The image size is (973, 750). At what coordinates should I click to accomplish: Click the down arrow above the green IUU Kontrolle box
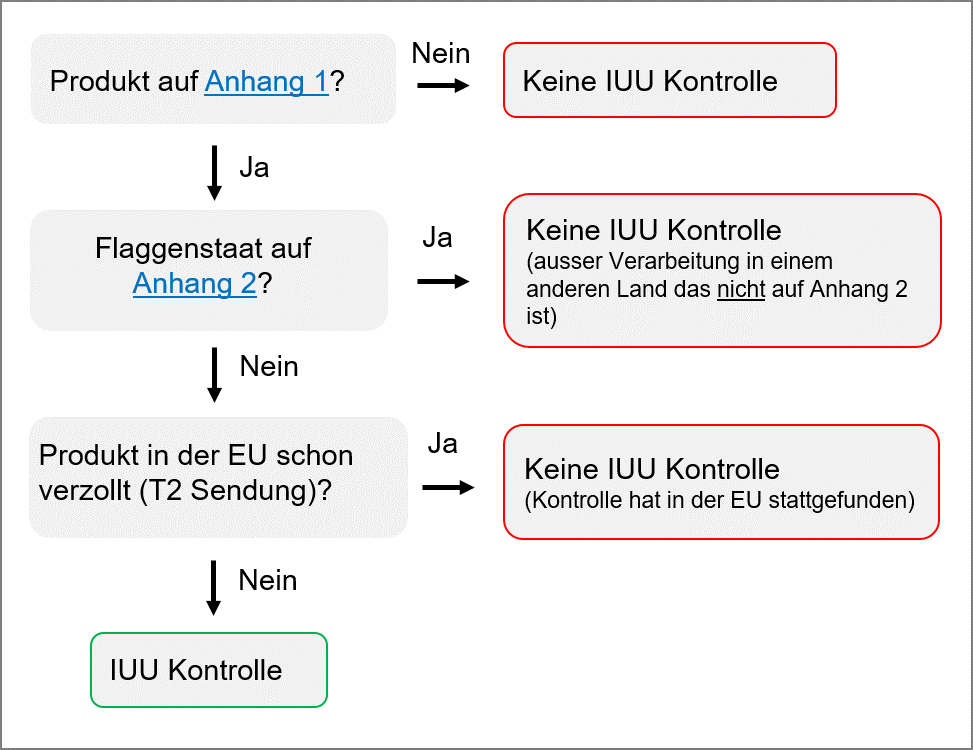point(213,587)
